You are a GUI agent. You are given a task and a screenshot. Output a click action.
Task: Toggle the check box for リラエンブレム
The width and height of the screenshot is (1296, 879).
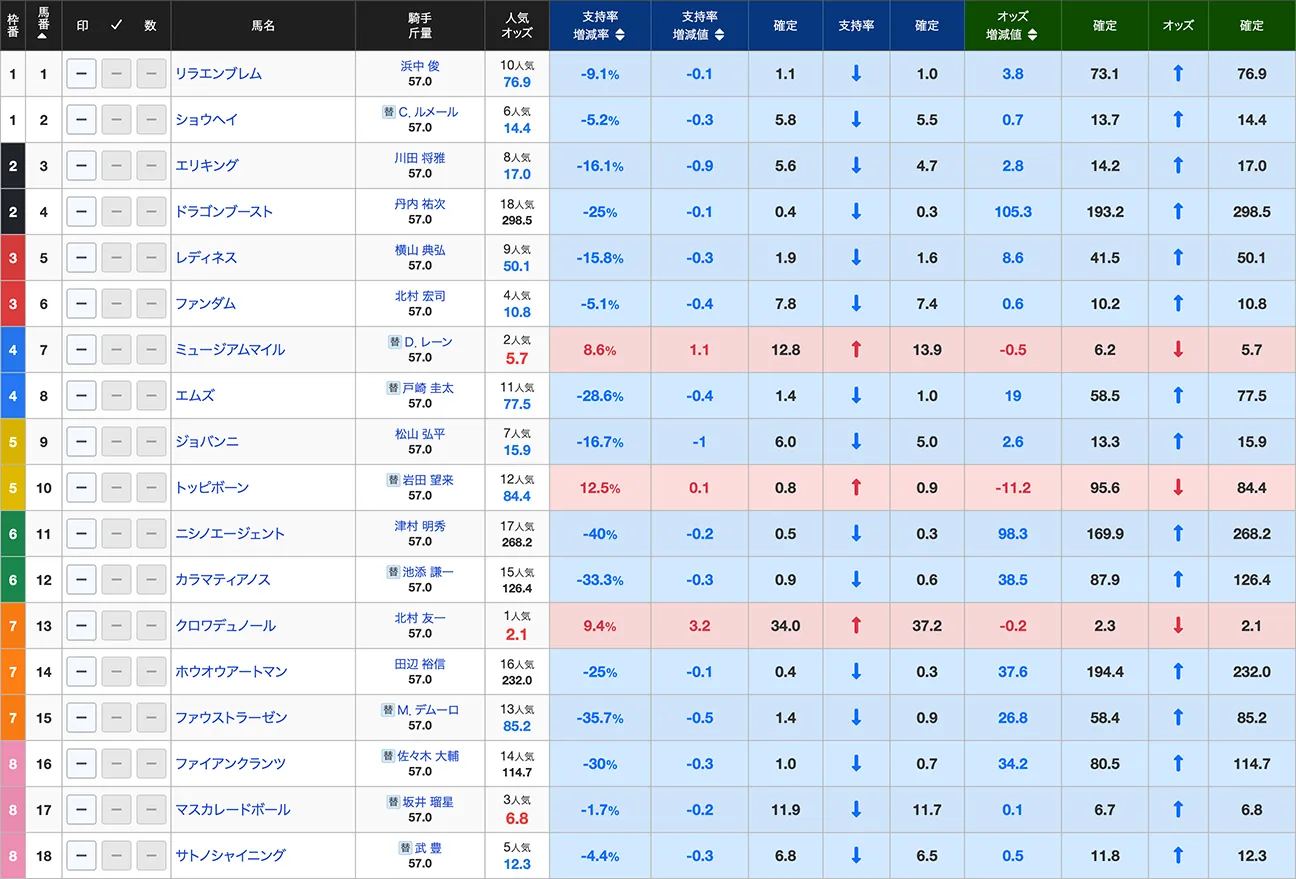[116, 74]
